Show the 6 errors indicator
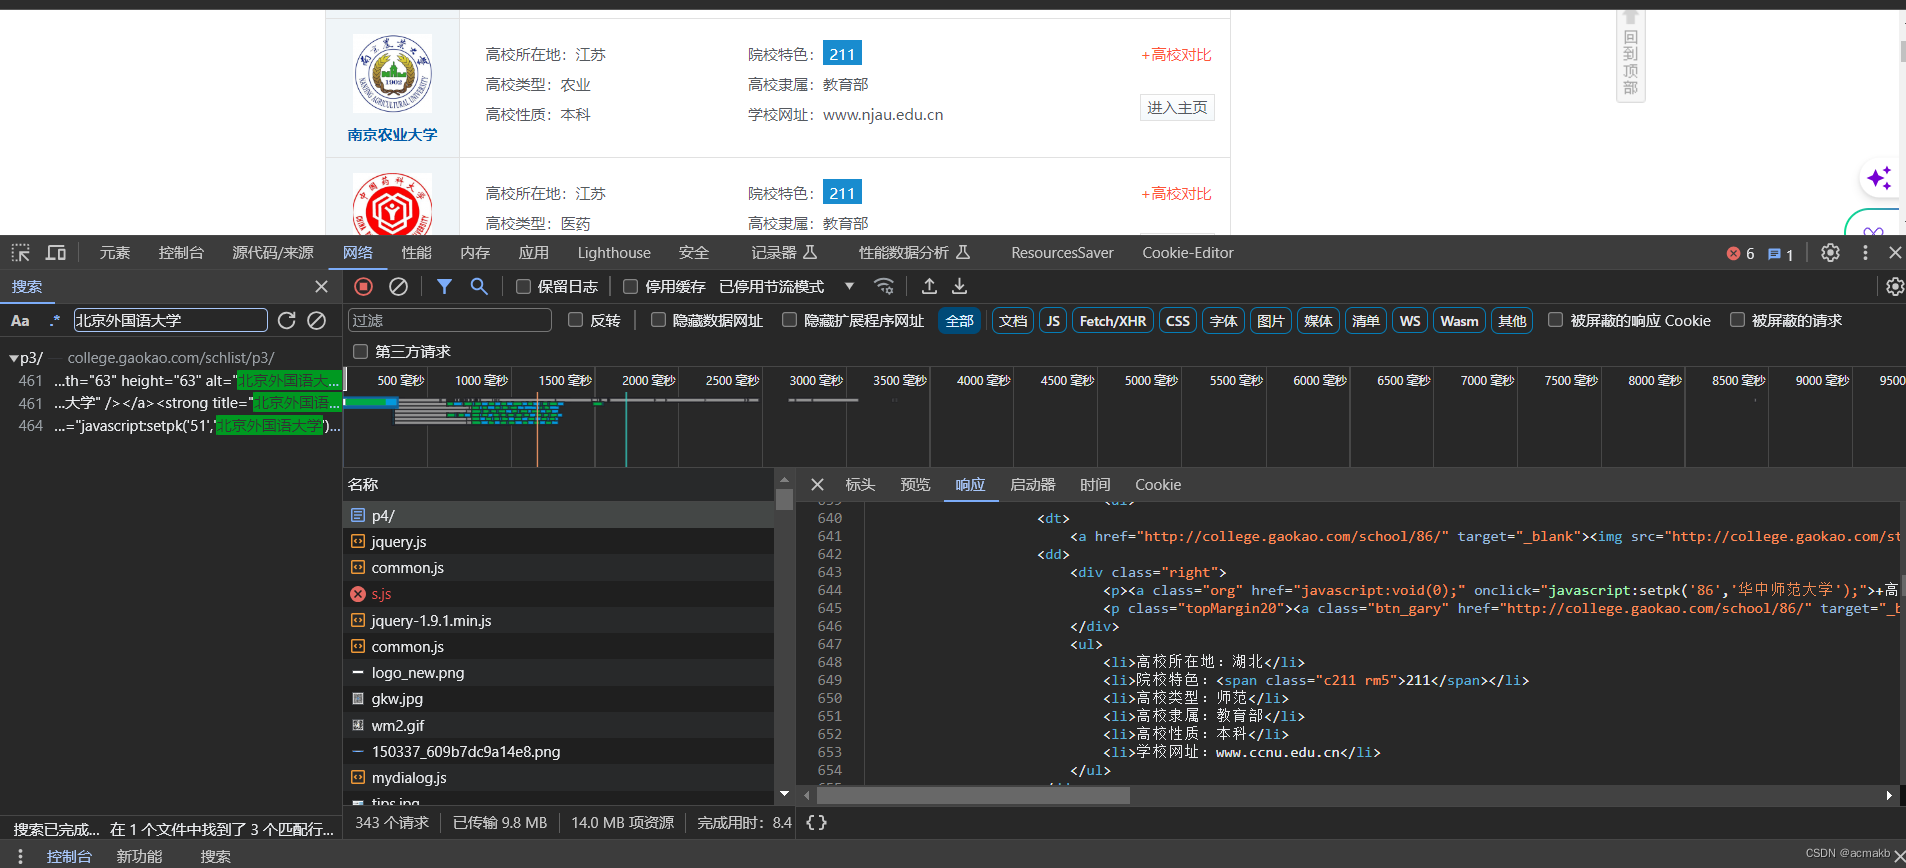 tap(1741, 254)
